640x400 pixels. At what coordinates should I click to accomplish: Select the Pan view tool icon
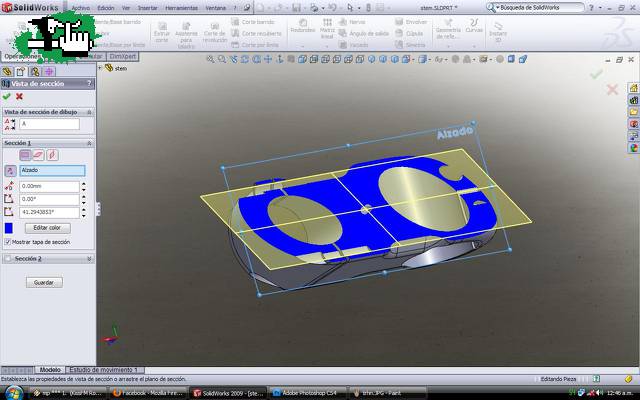[268, 60]
